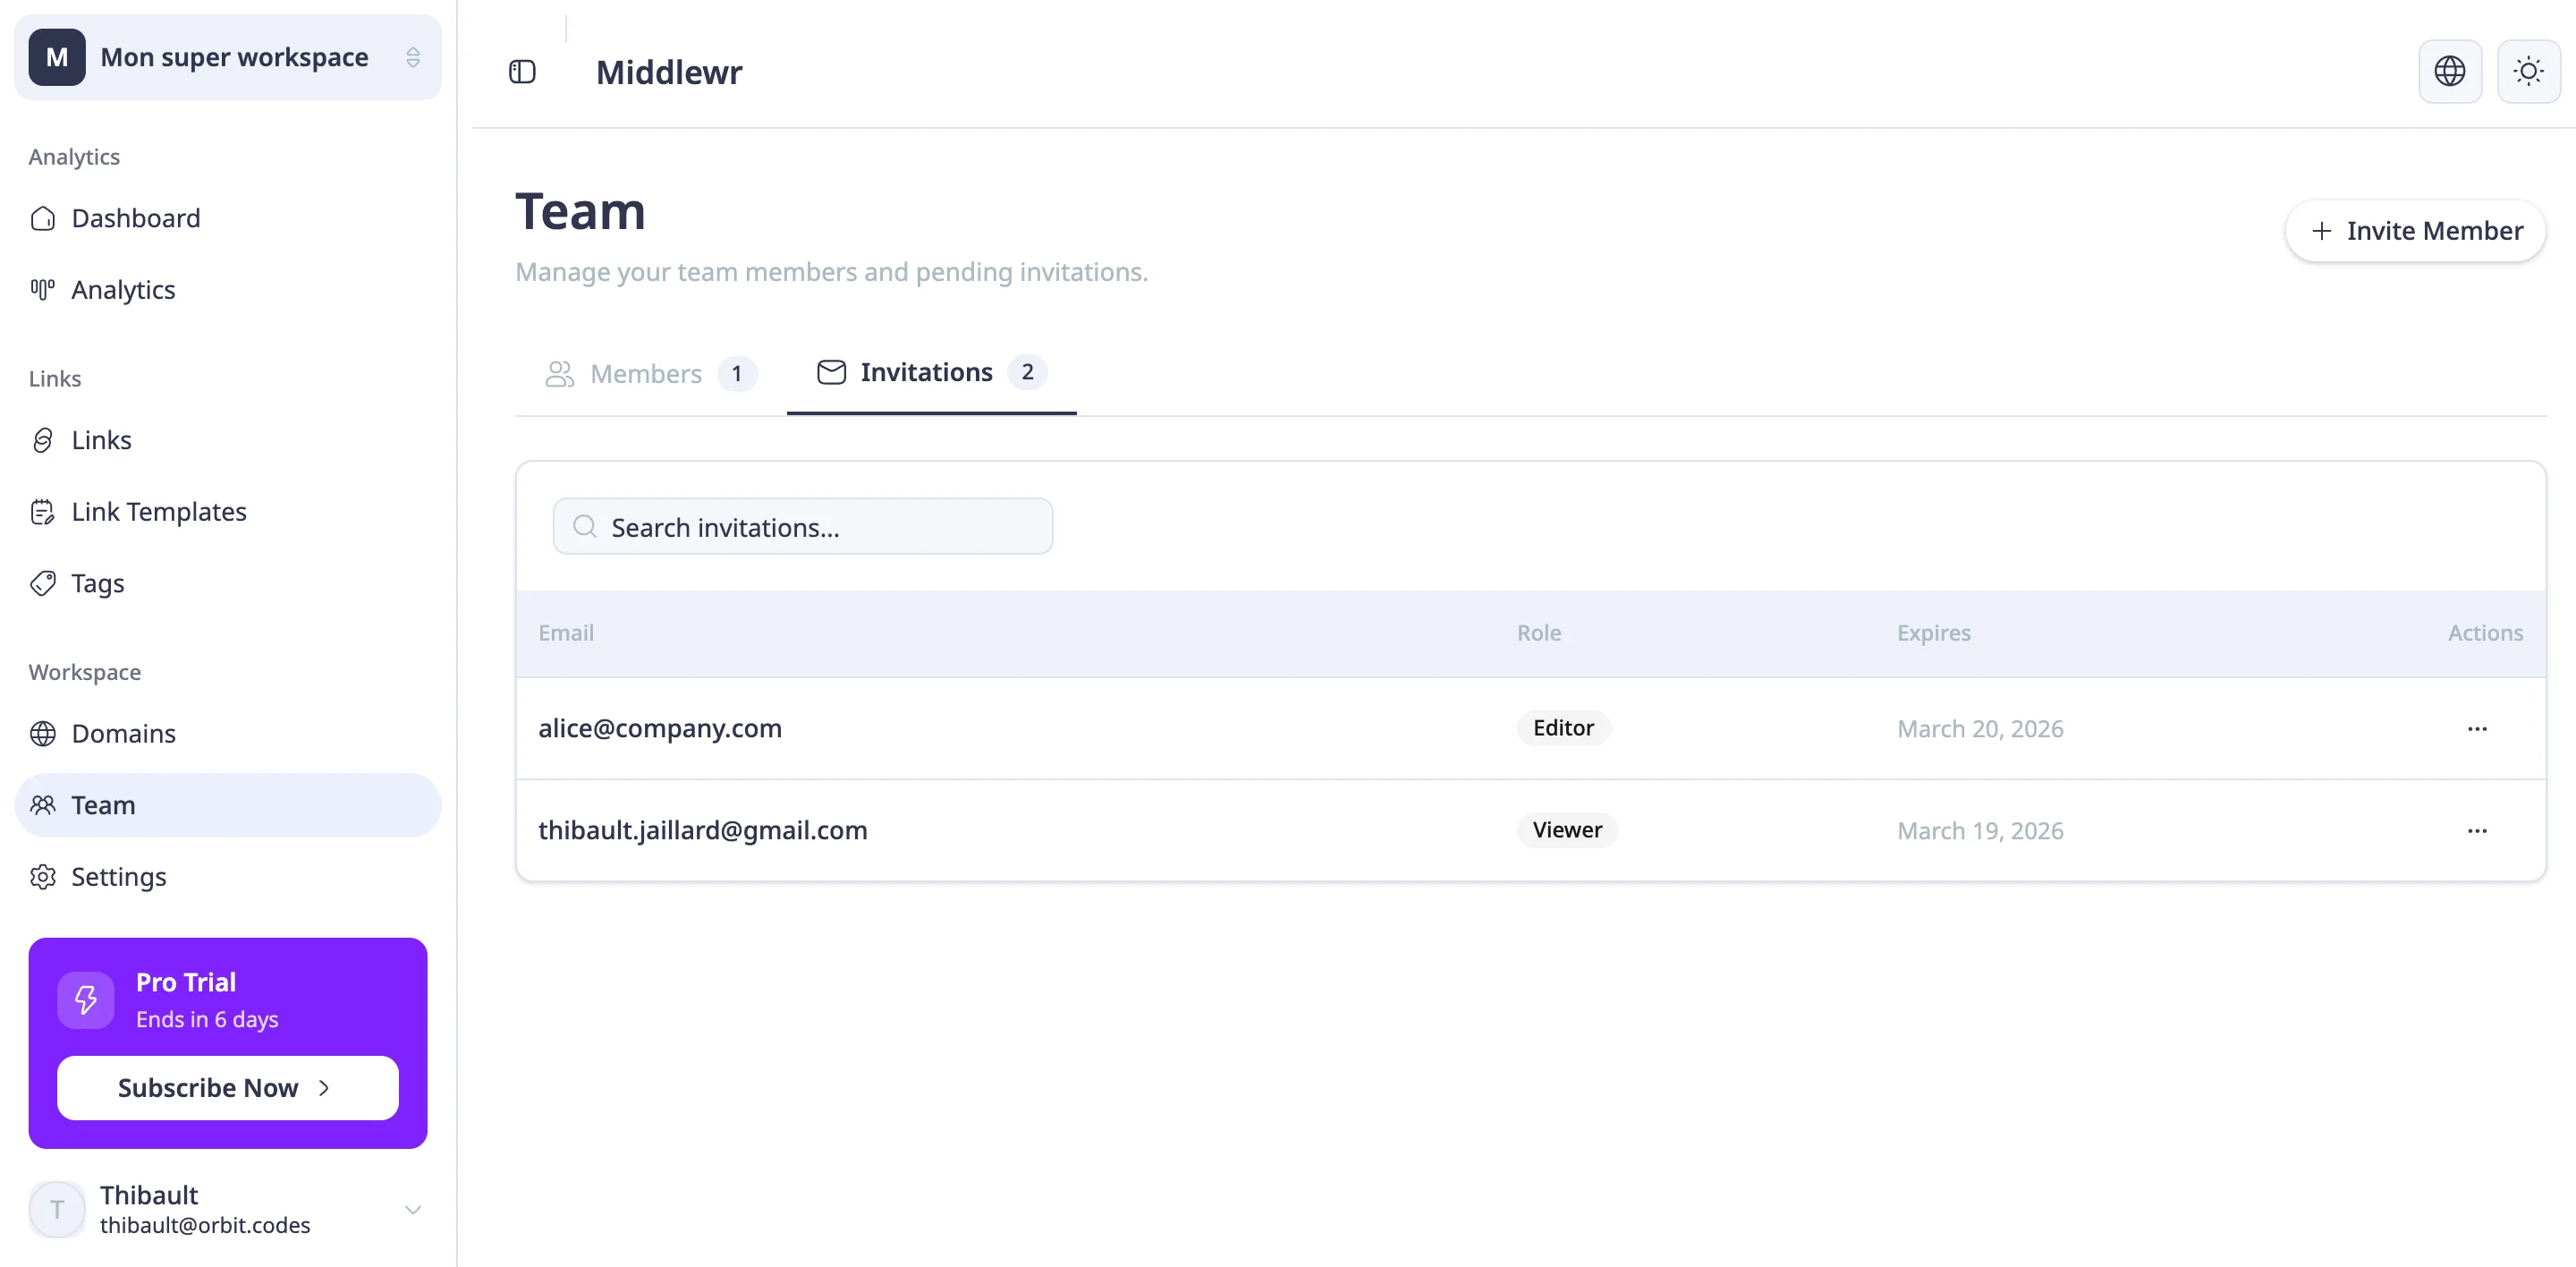This screenshot has height=1267, width=2576.
Task: Click the T user avatar
Action: (57, 1210)
